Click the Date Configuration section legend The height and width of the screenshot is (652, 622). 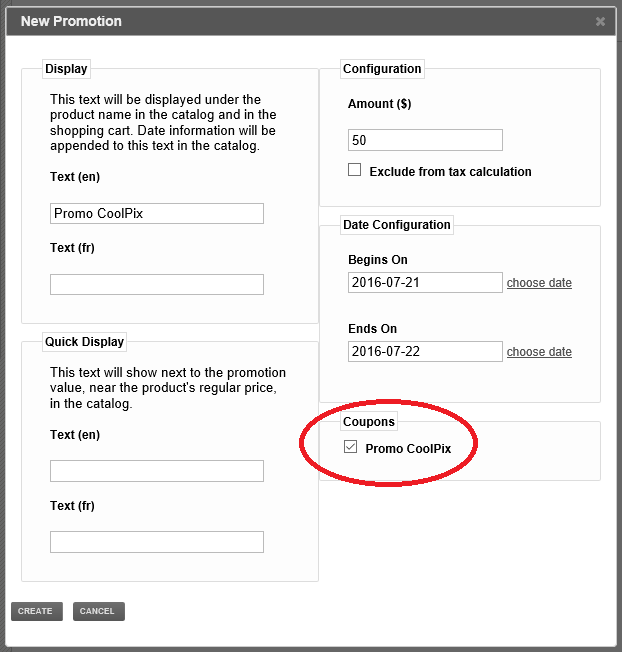click(x=397, y=225)
